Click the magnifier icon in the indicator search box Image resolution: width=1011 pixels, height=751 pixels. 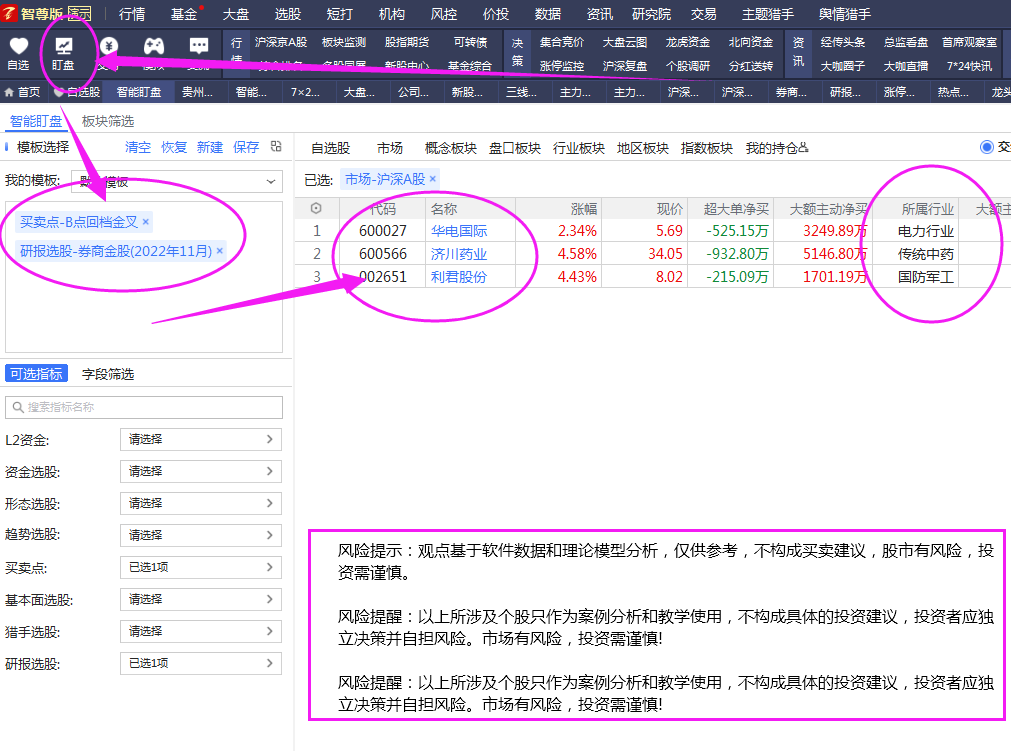pos(18,407)
